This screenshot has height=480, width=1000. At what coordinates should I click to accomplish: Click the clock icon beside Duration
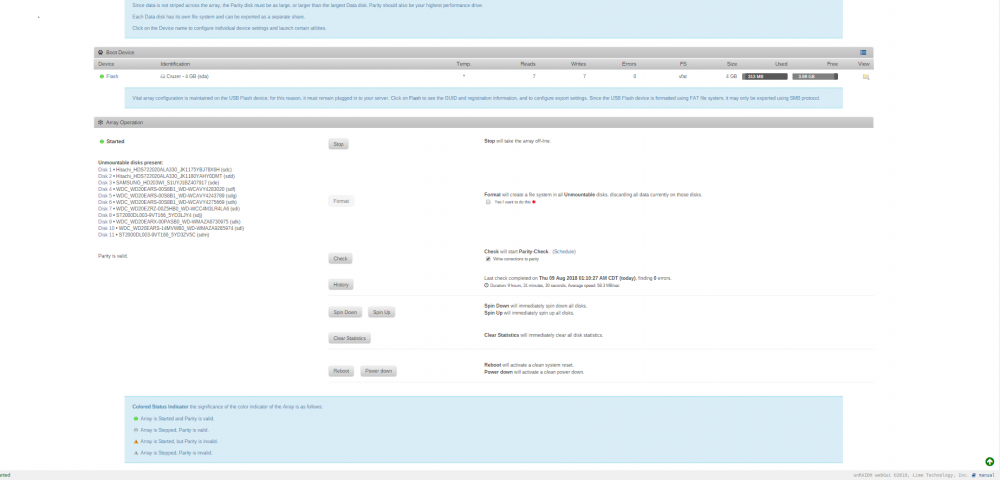pos(487,286)
